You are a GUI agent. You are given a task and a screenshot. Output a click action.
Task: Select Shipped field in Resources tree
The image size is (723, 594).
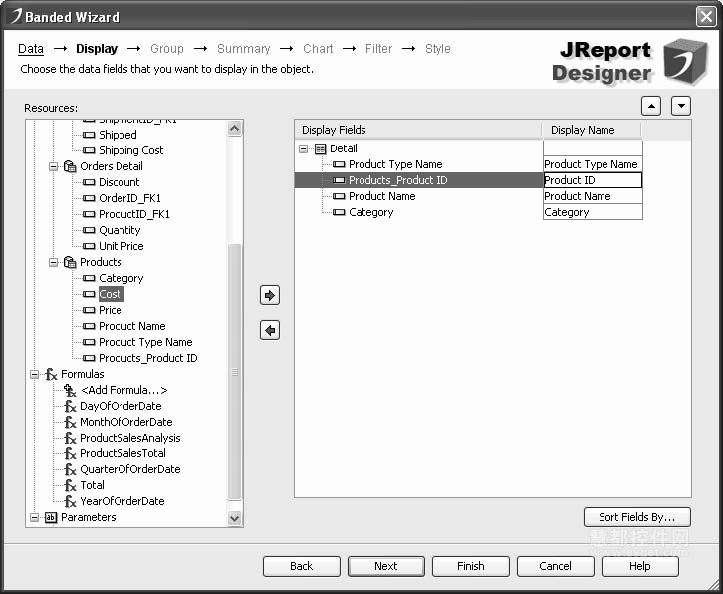pyautogui.click(x=118, y=135)
